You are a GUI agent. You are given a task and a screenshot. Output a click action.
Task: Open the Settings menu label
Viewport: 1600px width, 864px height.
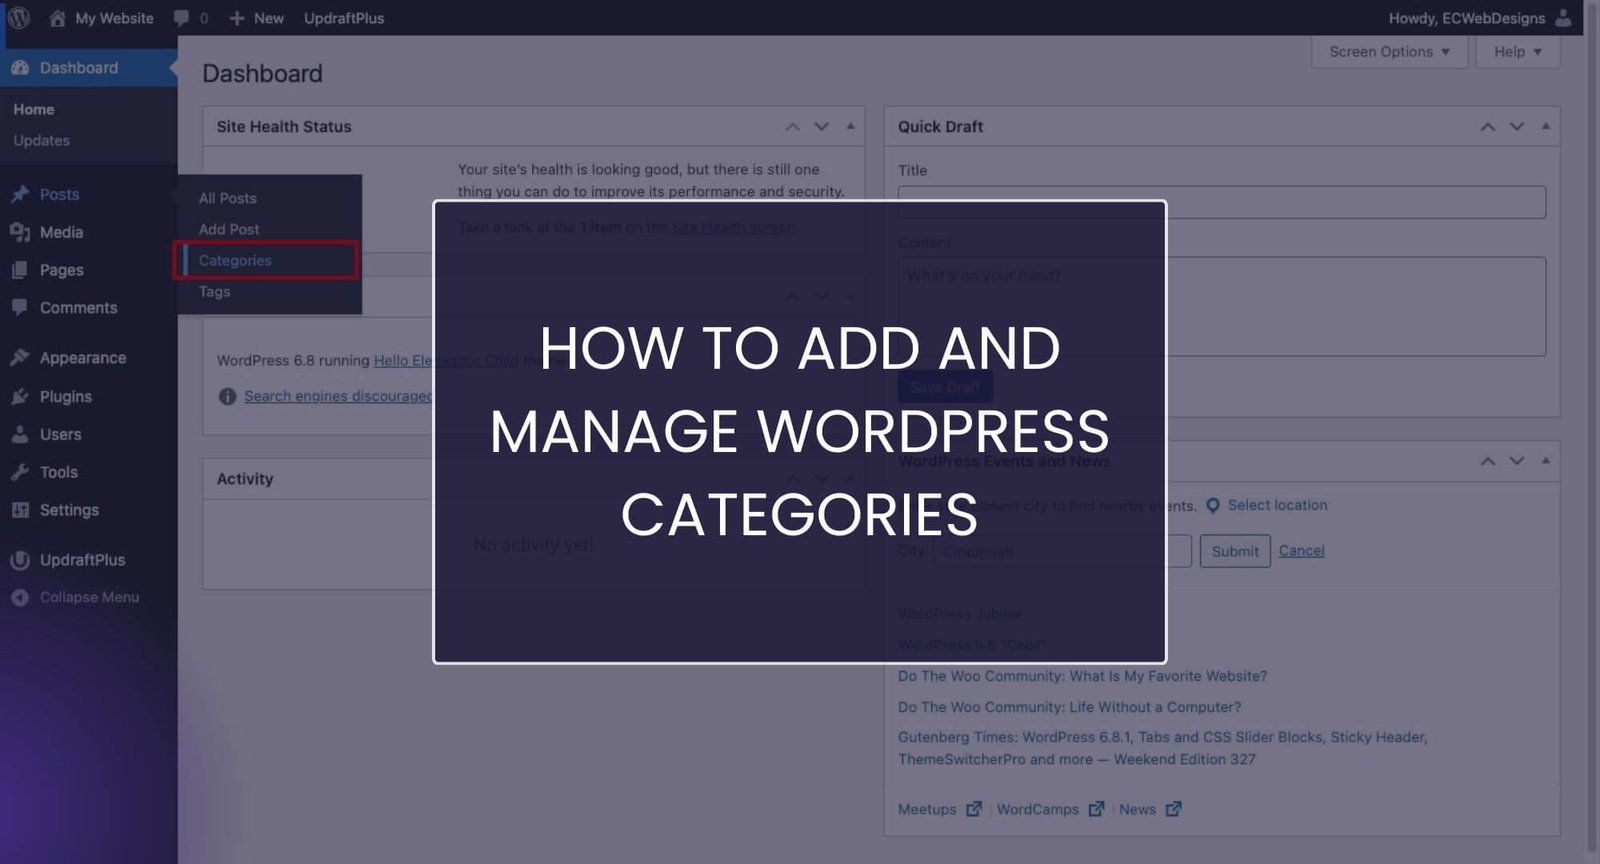[69, 510]
